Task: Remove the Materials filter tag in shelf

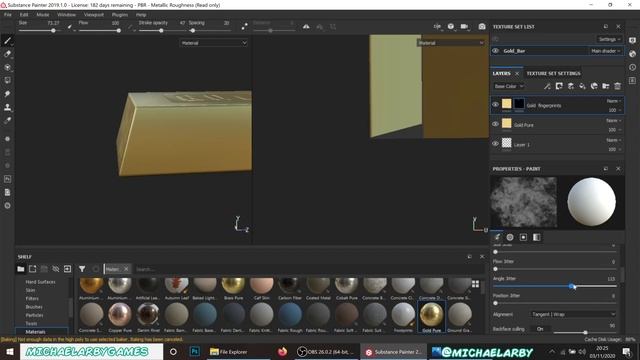Action: 126,269
